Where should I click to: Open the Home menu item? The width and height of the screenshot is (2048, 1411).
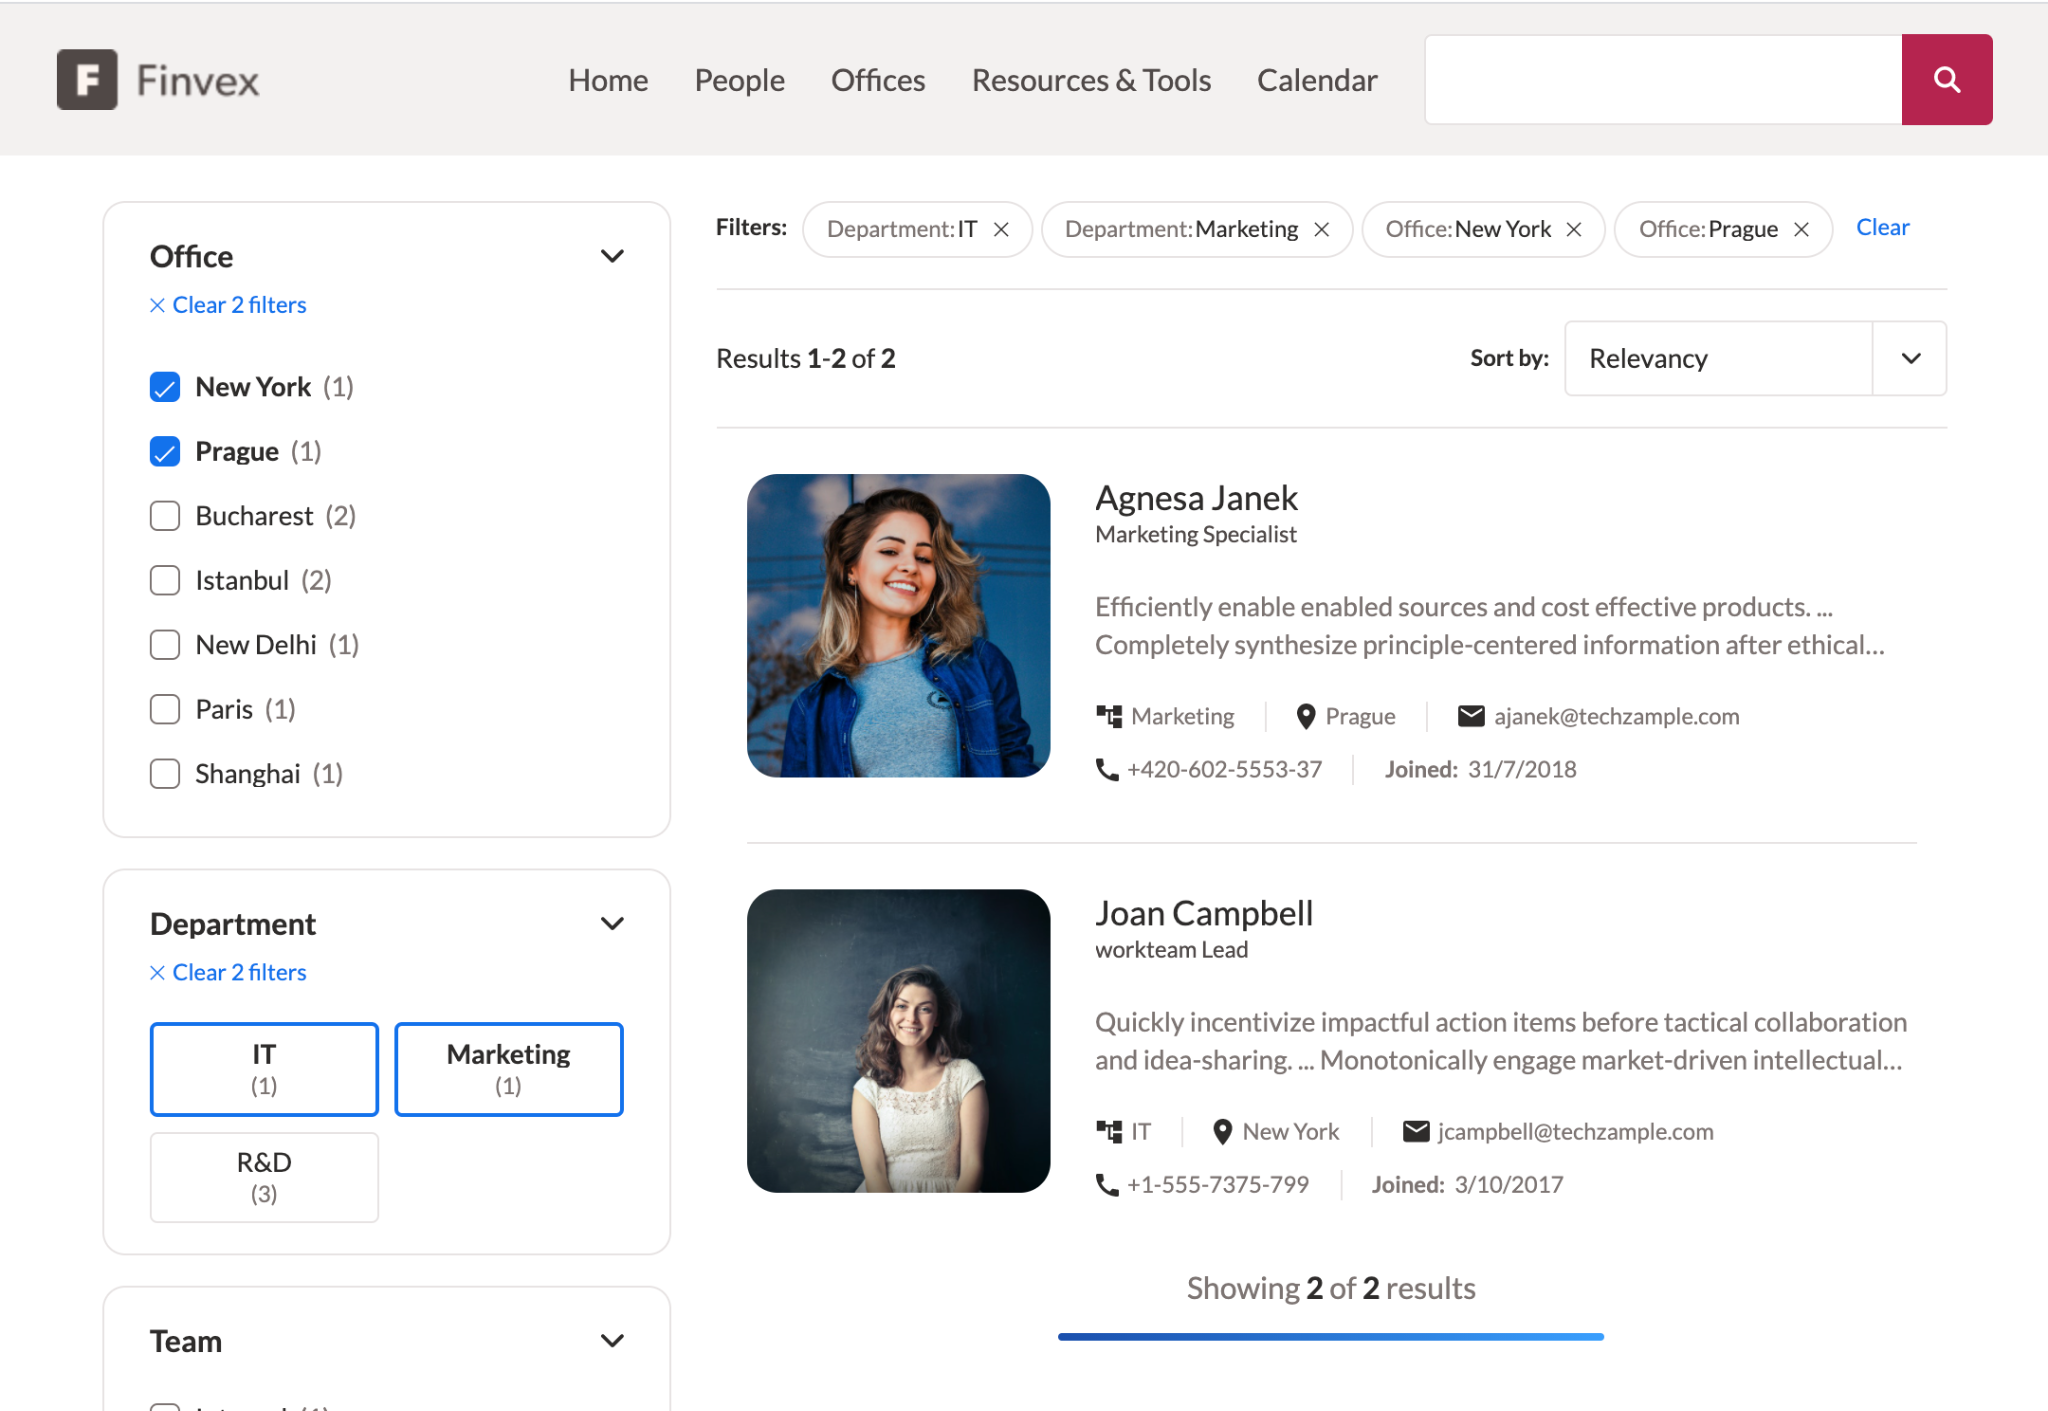pos(608,80)
